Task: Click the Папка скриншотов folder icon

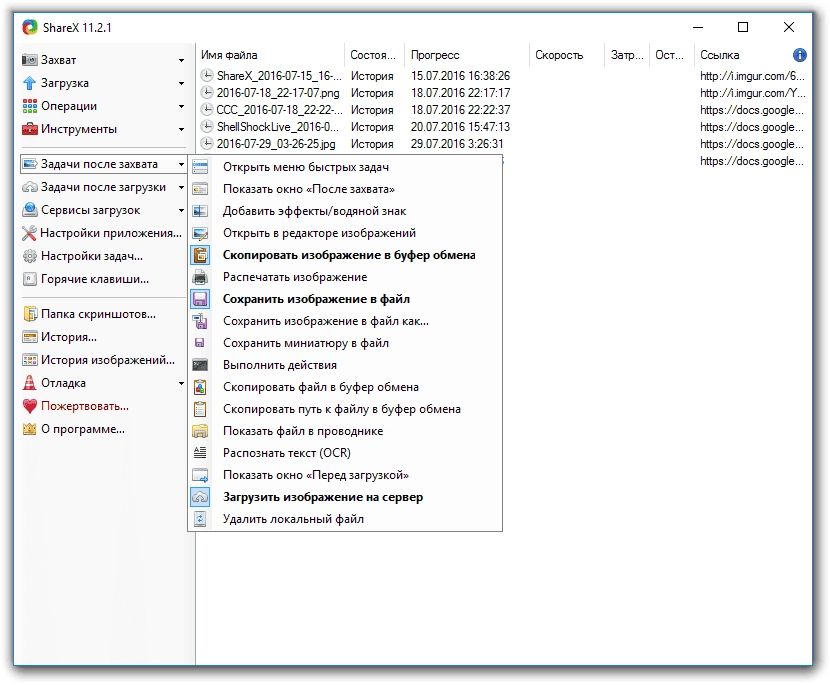Action: (30, 314)
